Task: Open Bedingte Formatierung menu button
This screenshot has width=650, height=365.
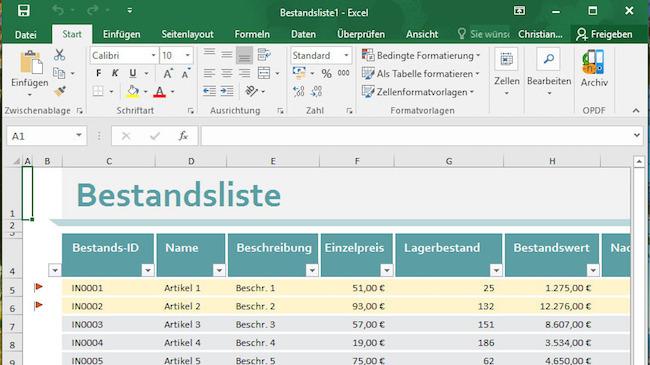Action: tap(421, 56)
